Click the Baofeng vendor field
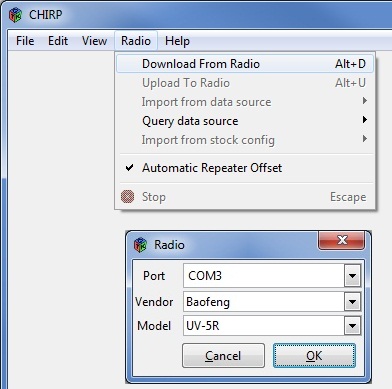392x389 pixels. pos(264,302)
